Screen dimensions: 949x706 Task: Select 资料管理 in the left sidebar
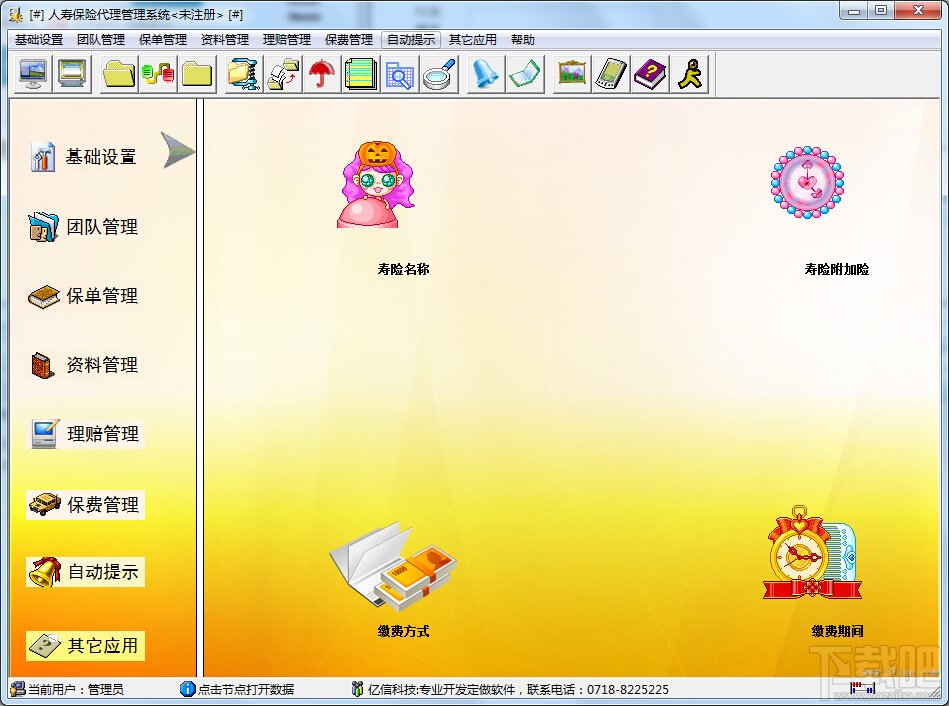pos(84,365)
